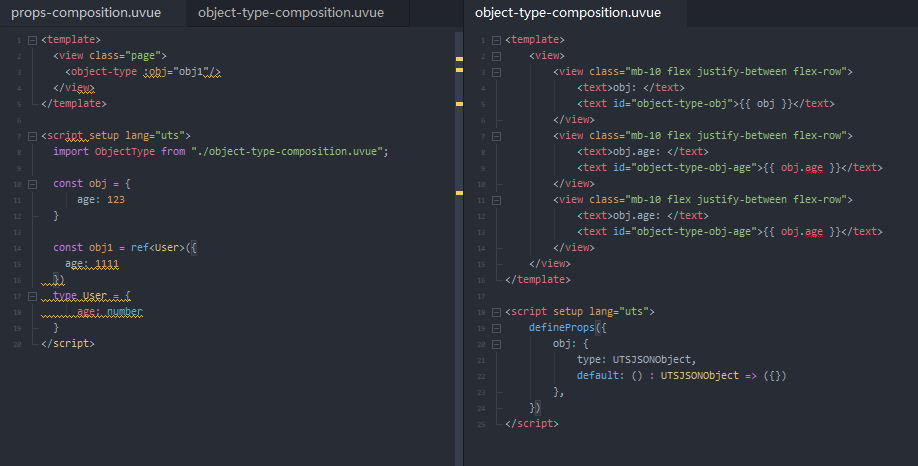Fold the outer <view> on right line 2

[496, 56]
